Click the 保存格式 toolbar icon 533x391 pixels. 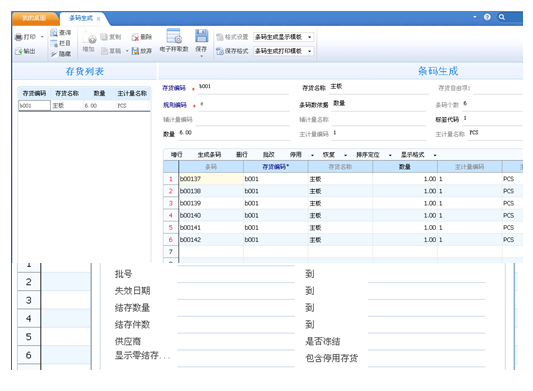click(x=220, y=51)
